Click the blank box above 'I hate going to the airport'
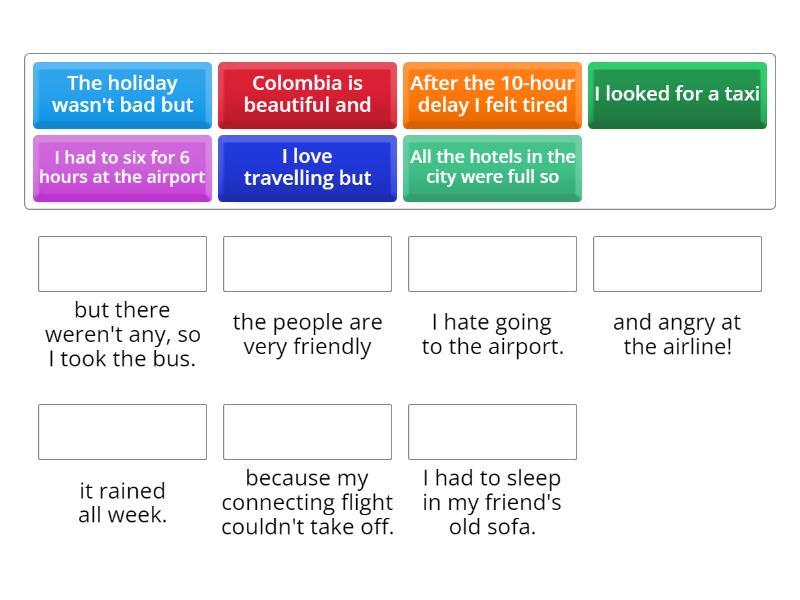 pos(492,264)
